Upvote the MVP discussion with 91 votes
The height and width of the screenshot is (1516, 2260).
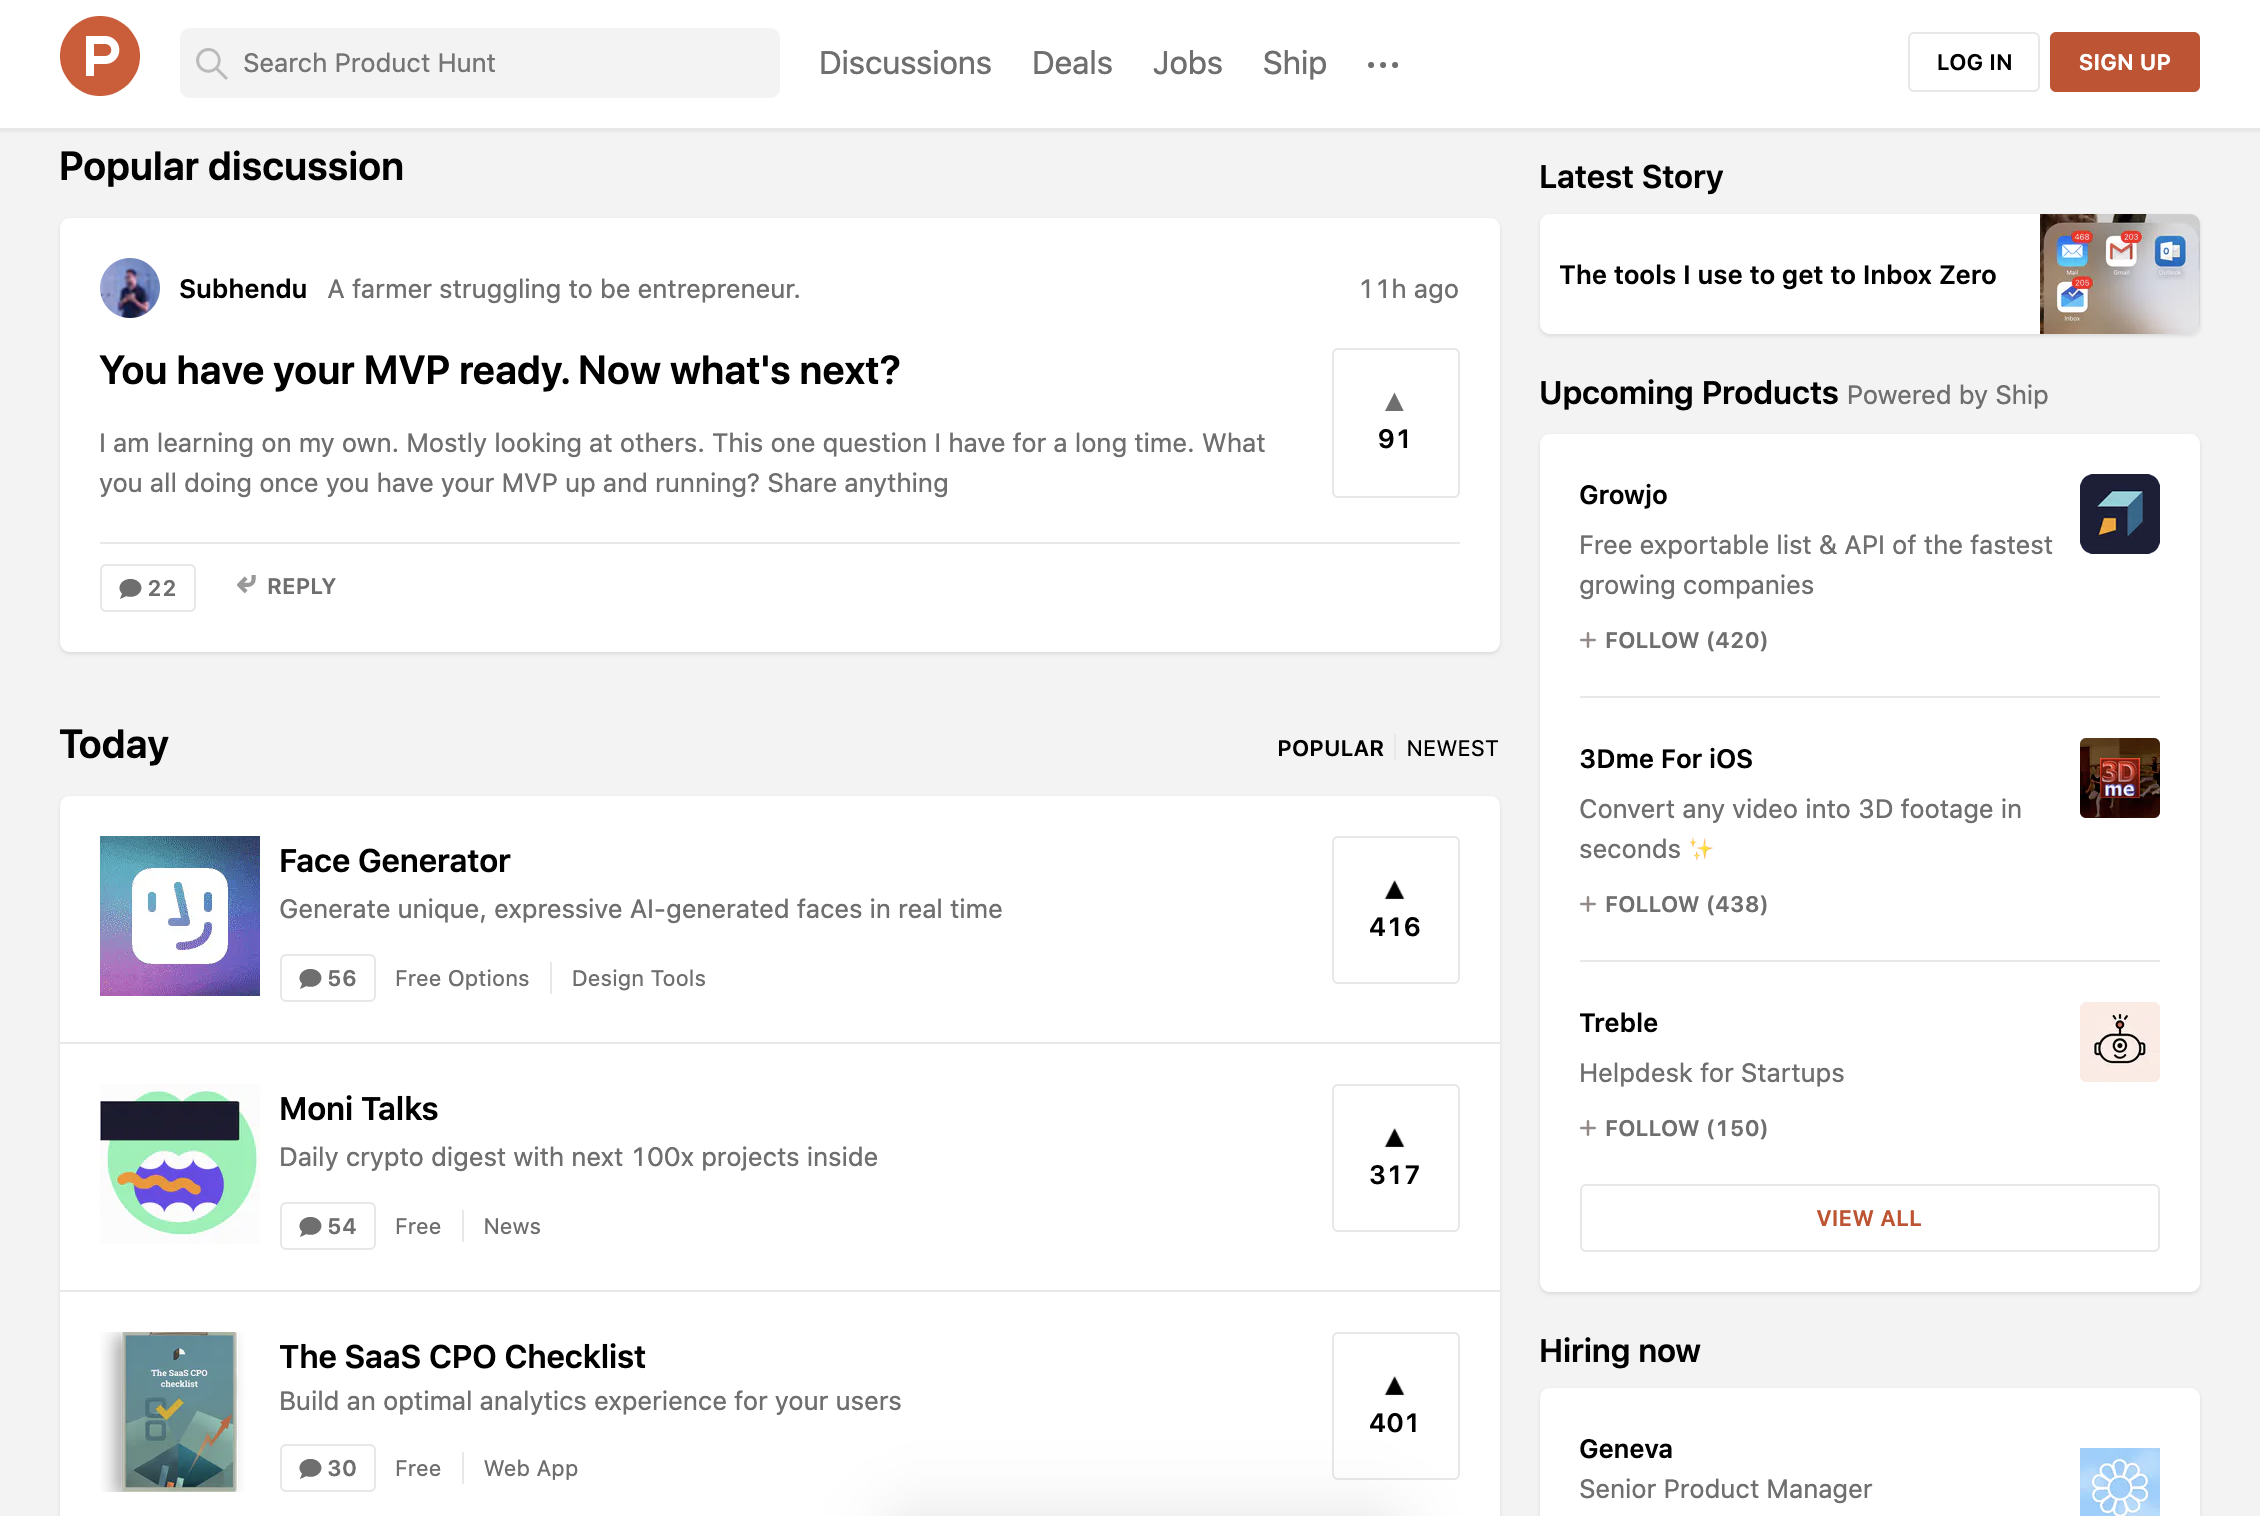click(1395, 423)
